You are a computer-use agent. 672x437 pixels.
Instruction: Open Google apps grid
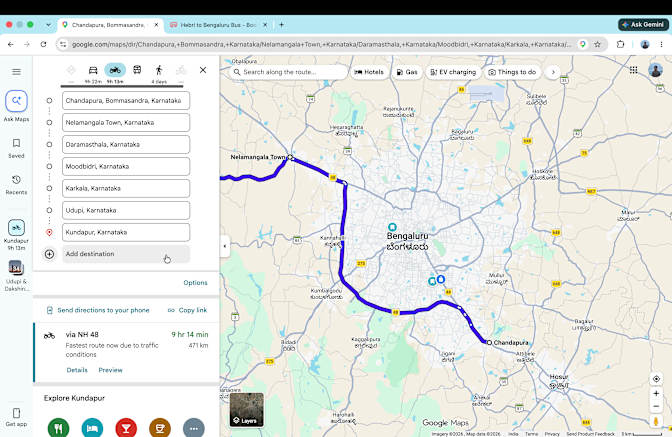633,70
